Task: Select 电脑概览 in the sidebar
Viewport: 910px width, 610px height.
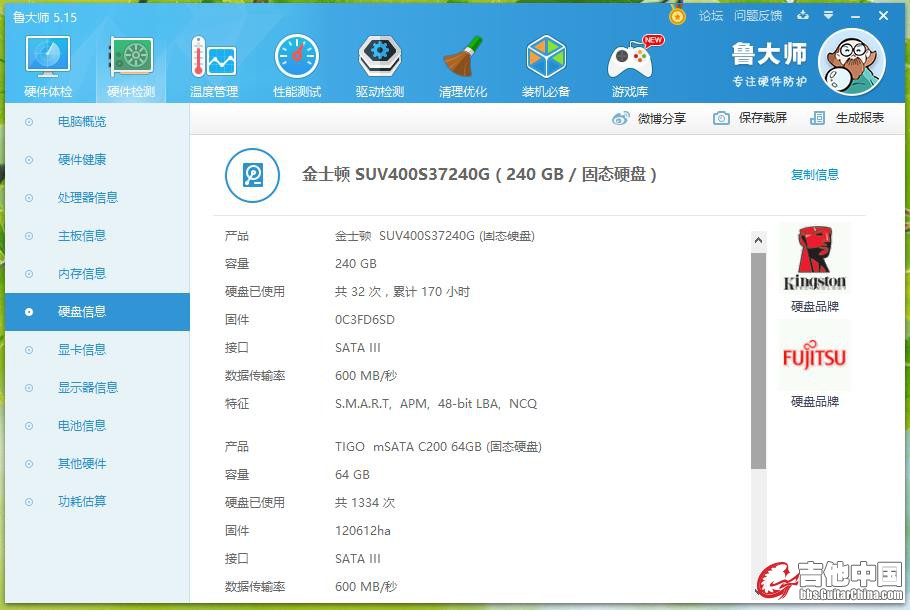Action: (x=82, y=122)
